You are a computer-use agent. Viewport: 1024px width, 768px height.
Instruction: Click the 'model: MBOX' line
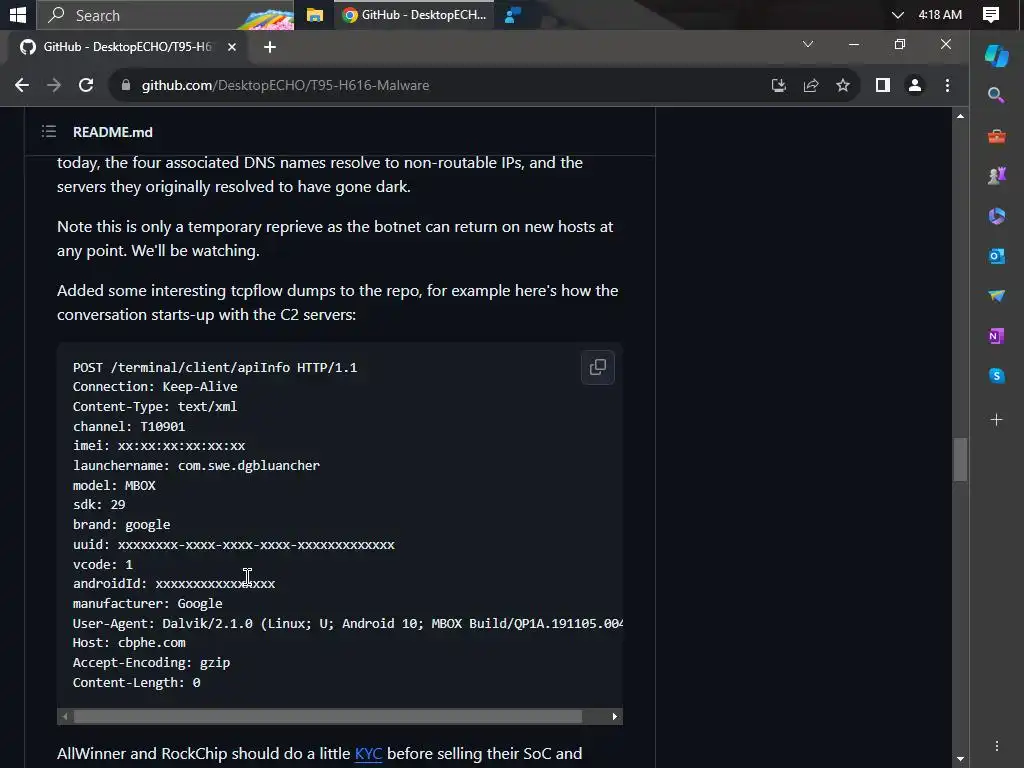click(x=114, y=485)
